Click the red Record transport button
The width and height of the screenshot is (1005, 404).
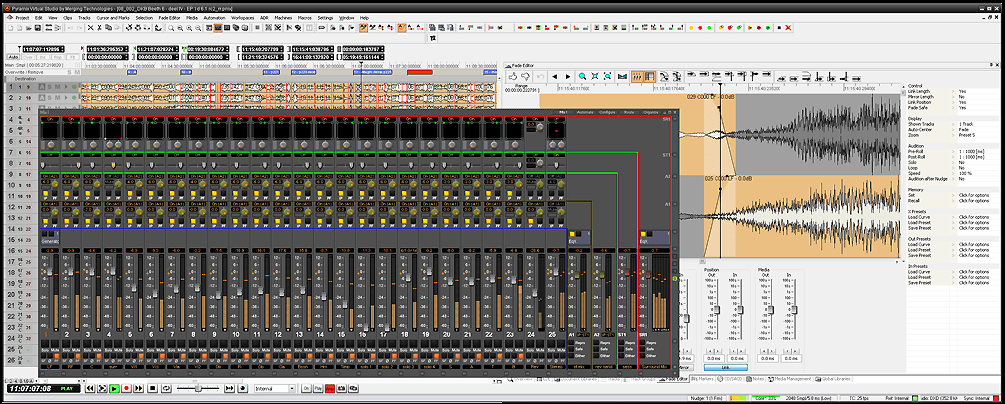point(126,388)
